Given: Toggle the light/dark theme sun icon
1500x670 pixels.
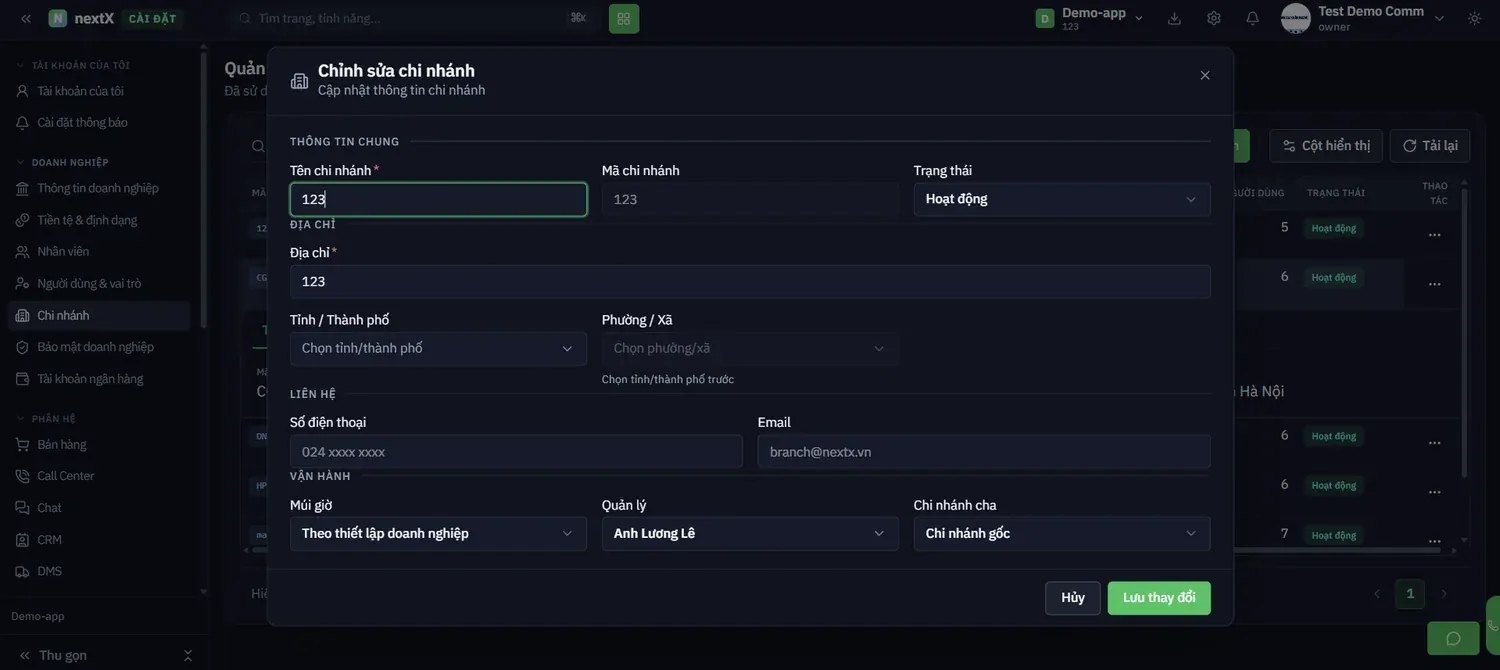Looking at the screenshot, I should [x=1474, y=18].
